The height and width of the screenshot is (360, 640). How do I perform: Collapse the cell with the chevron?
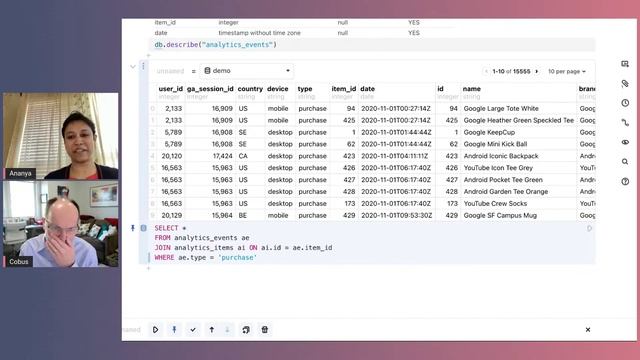[133, 67]
